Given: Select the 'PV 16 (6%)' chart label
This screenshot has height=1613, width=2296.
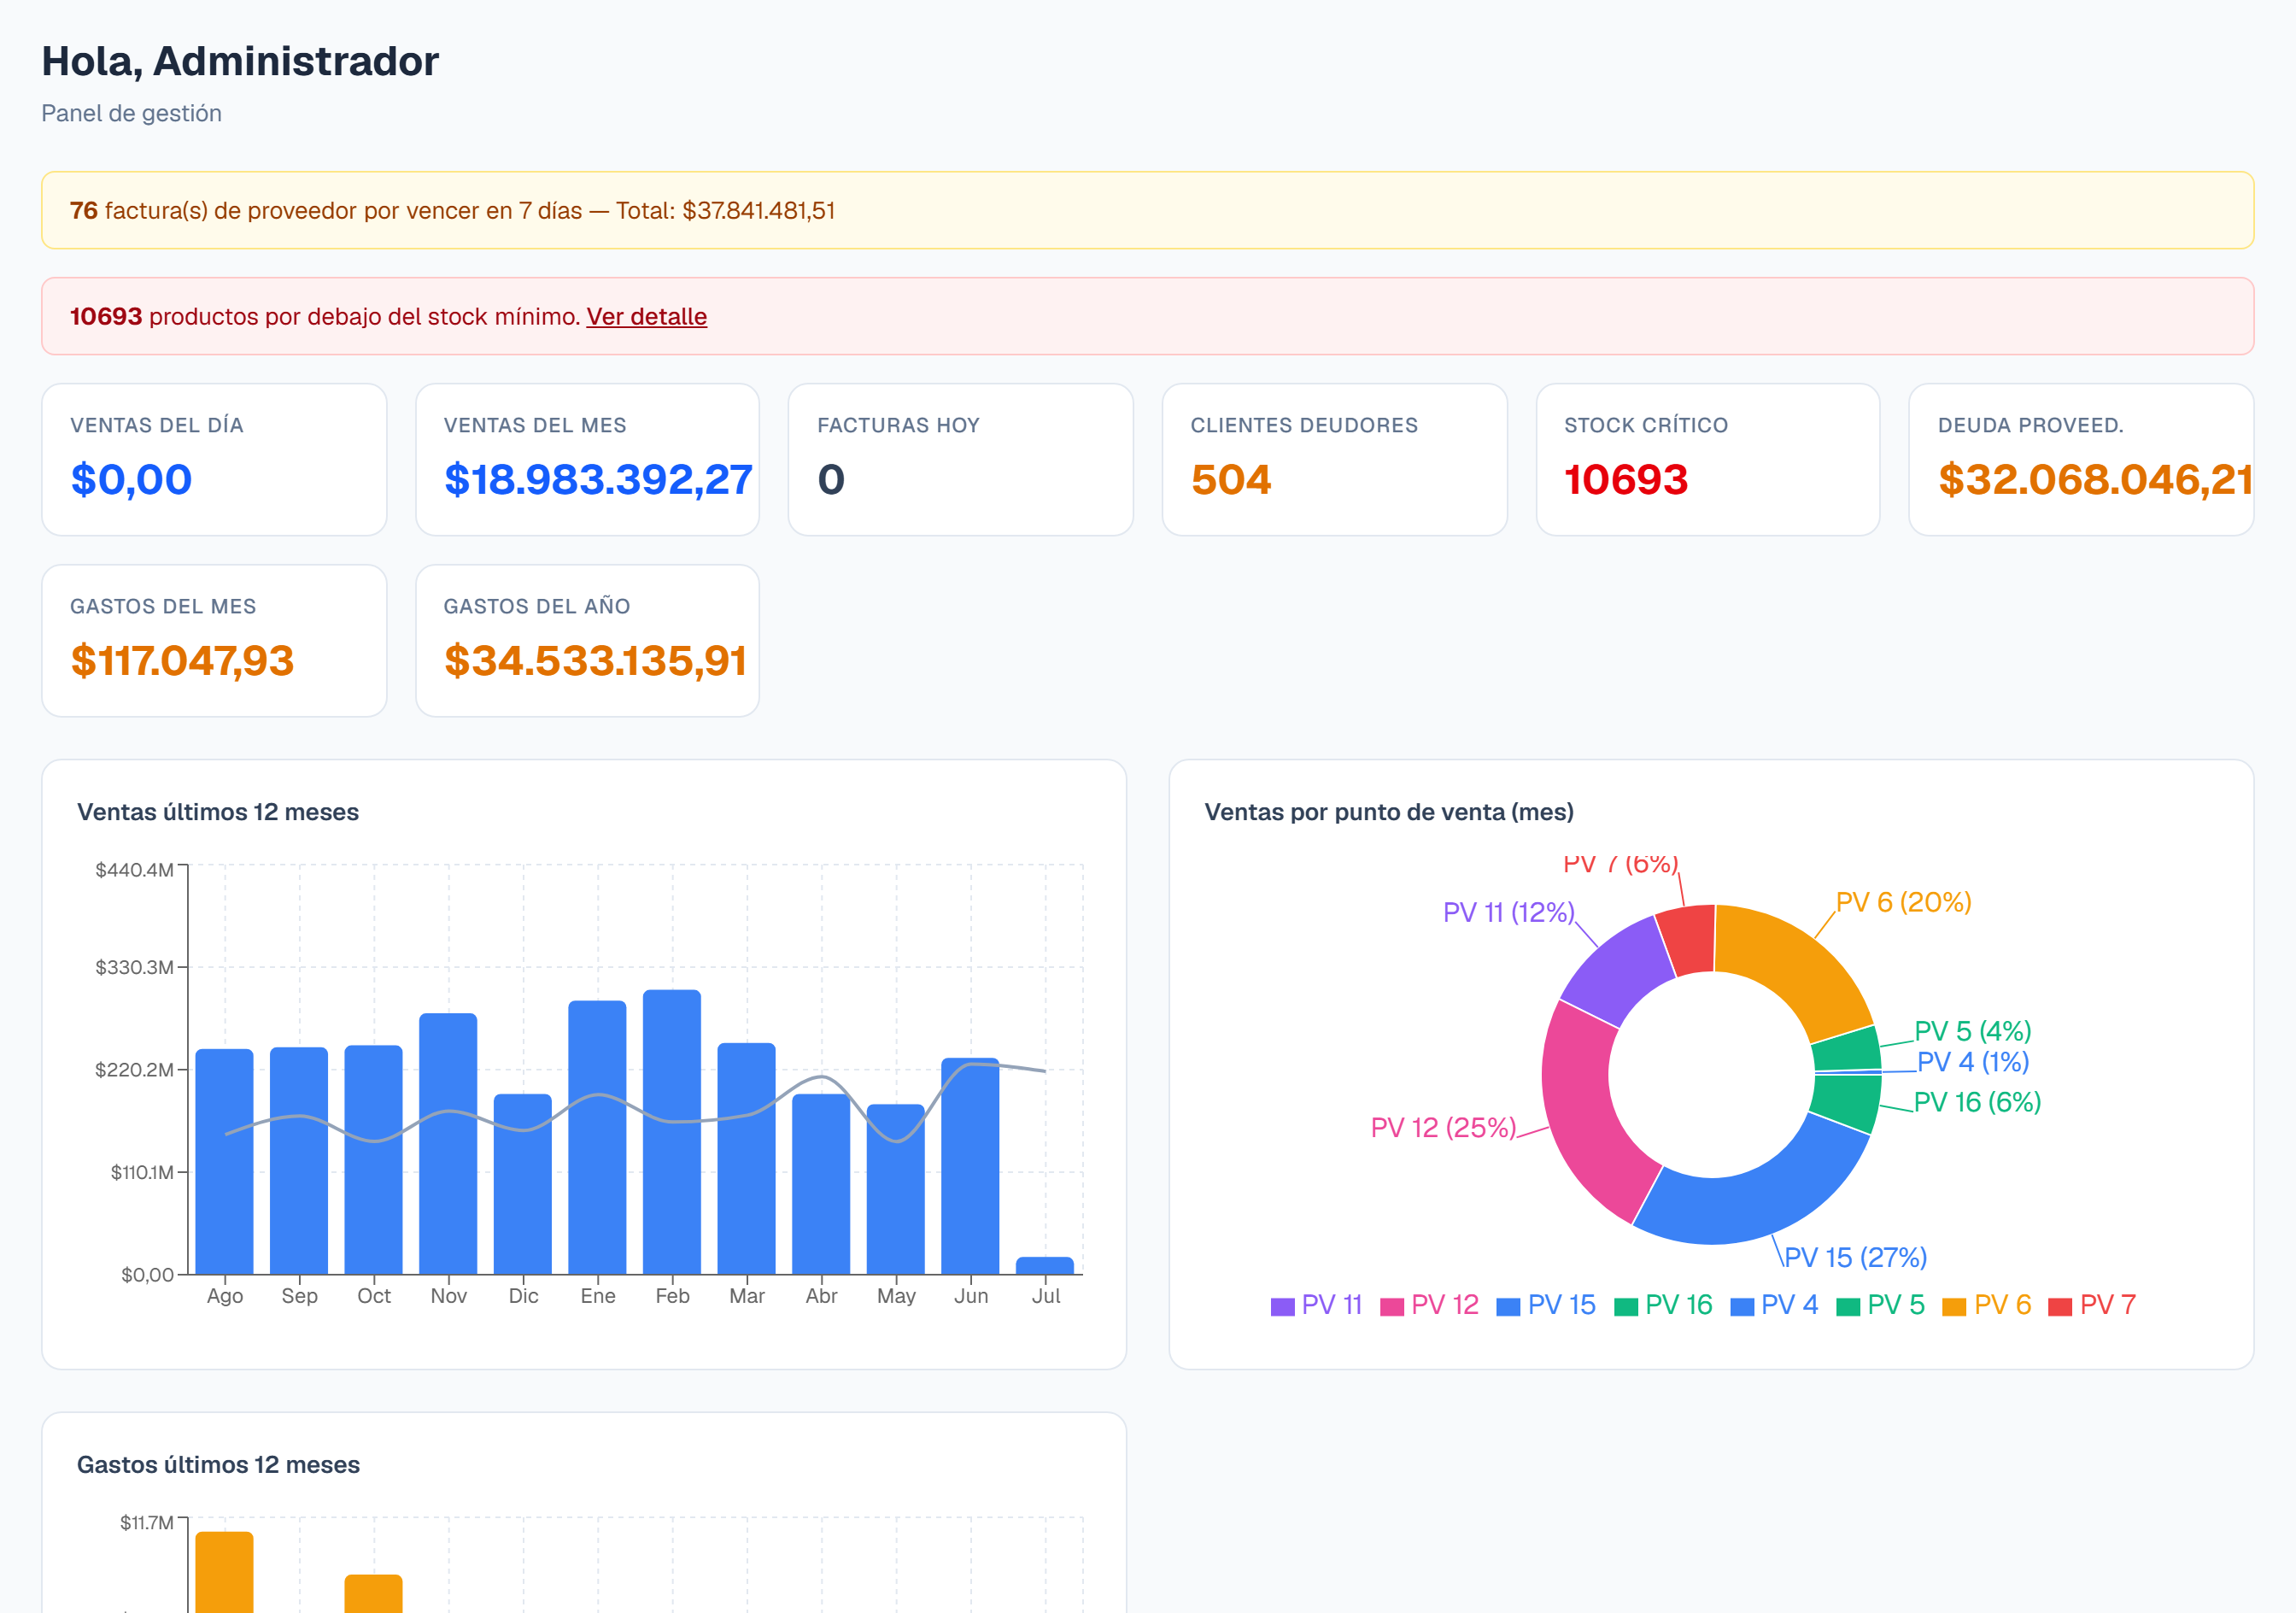Looking at the screenshot, I should [1977, 1102].
